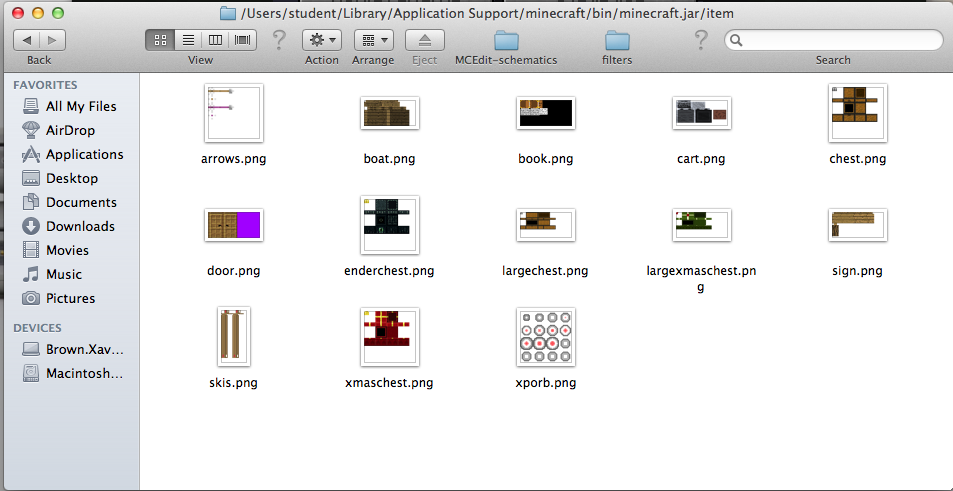953x491 pixels.
Task: Open Documents from the sidebar
Action: 70,202
